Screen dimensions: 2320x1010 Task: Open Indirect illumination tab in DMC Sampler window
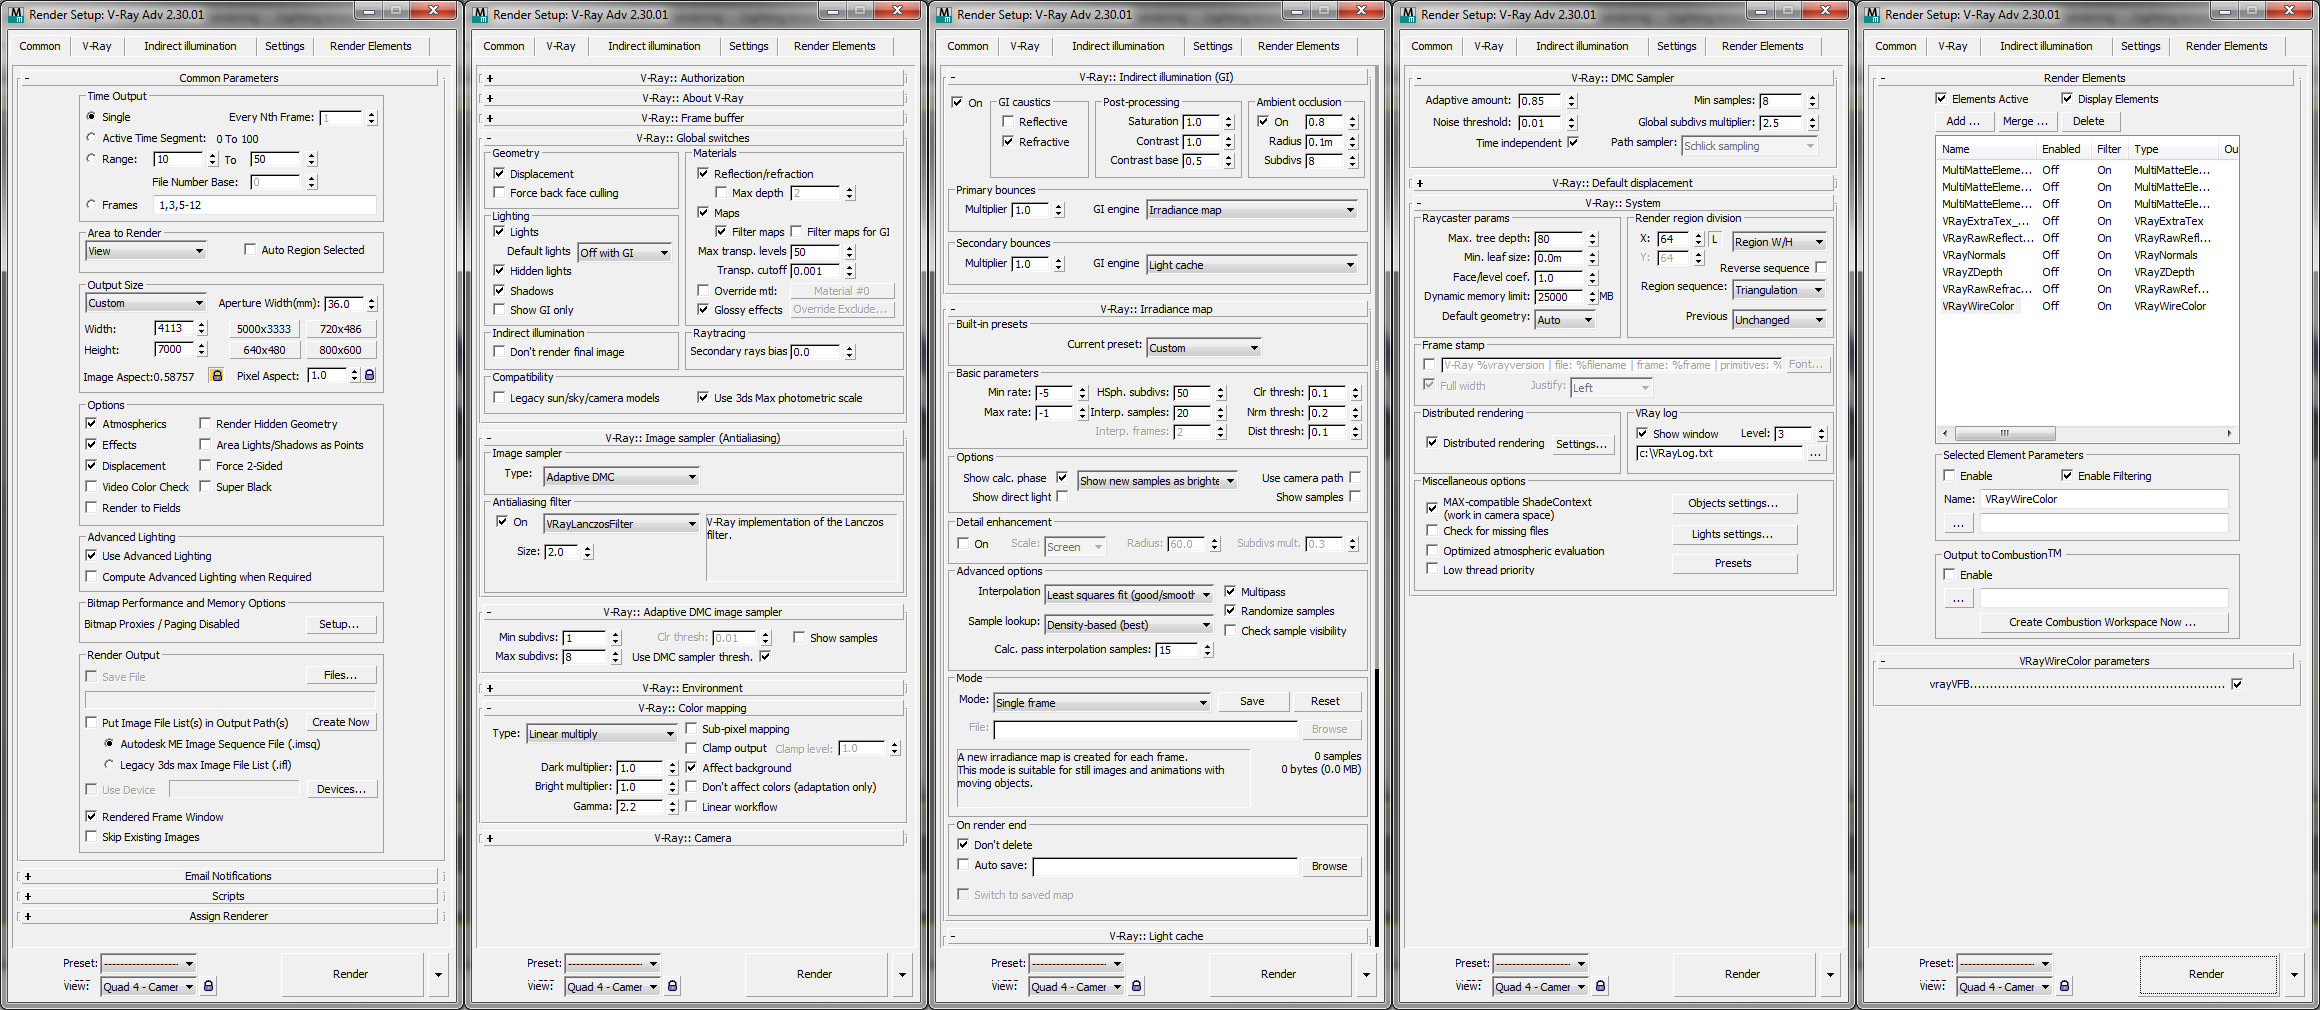1582,46
